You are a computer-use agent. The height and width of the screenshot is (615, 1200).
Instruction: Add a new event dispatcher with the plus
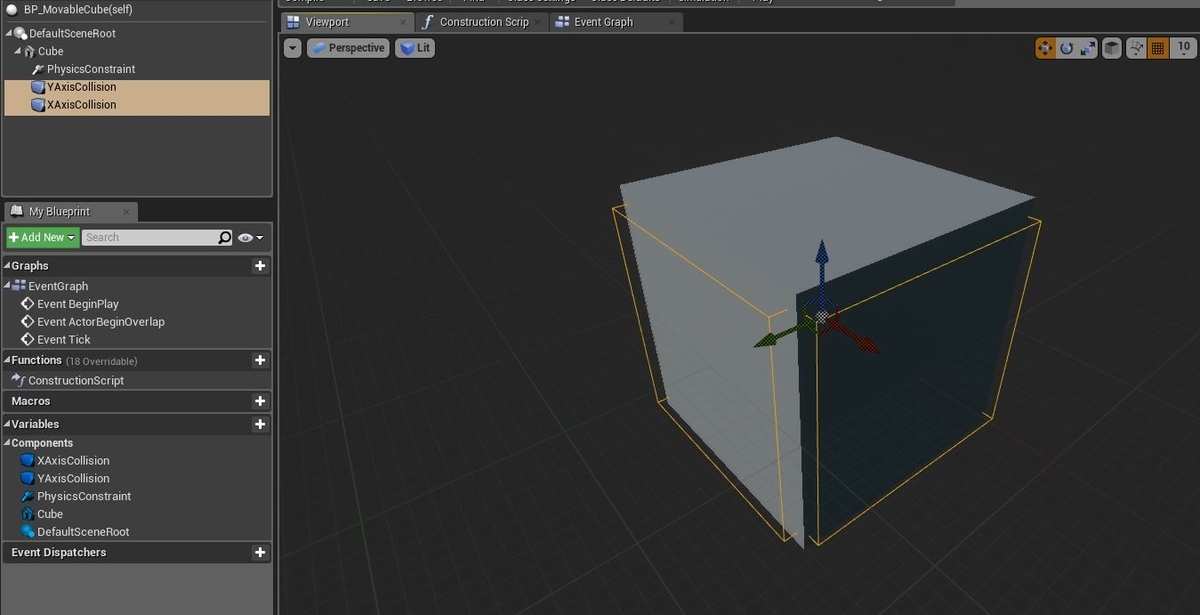(260, 552)
